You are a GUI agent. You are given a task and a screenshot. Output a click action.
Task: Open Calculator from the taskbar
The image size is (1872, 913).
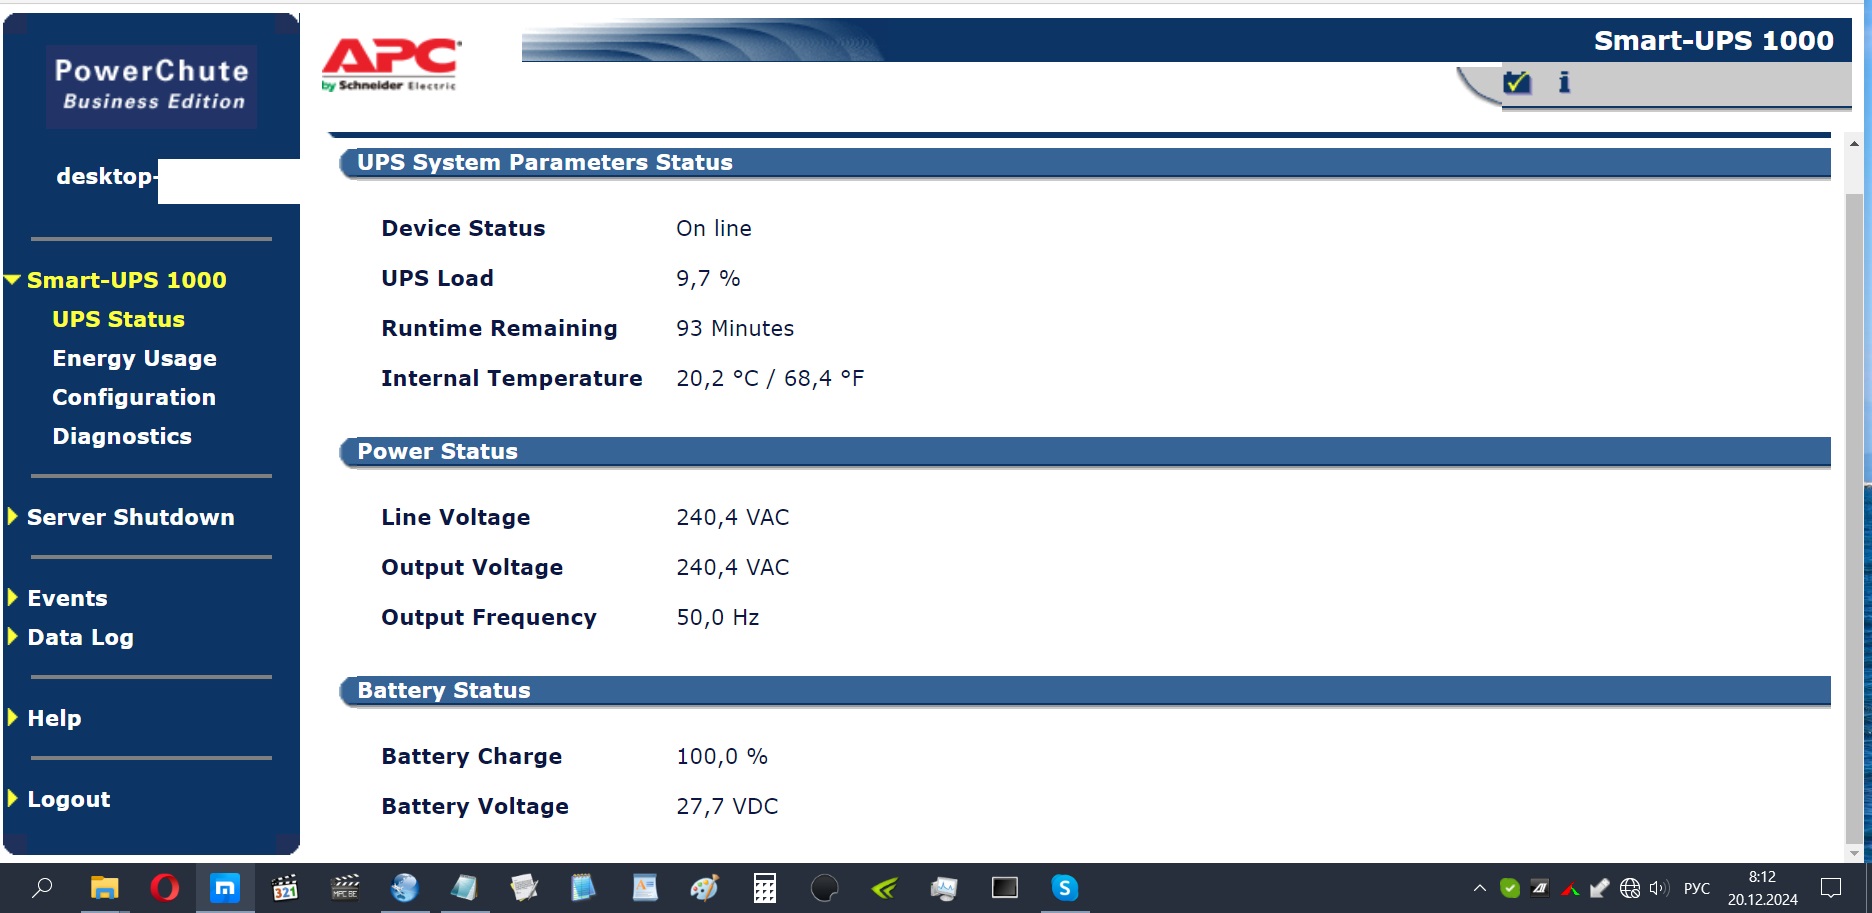765,888
